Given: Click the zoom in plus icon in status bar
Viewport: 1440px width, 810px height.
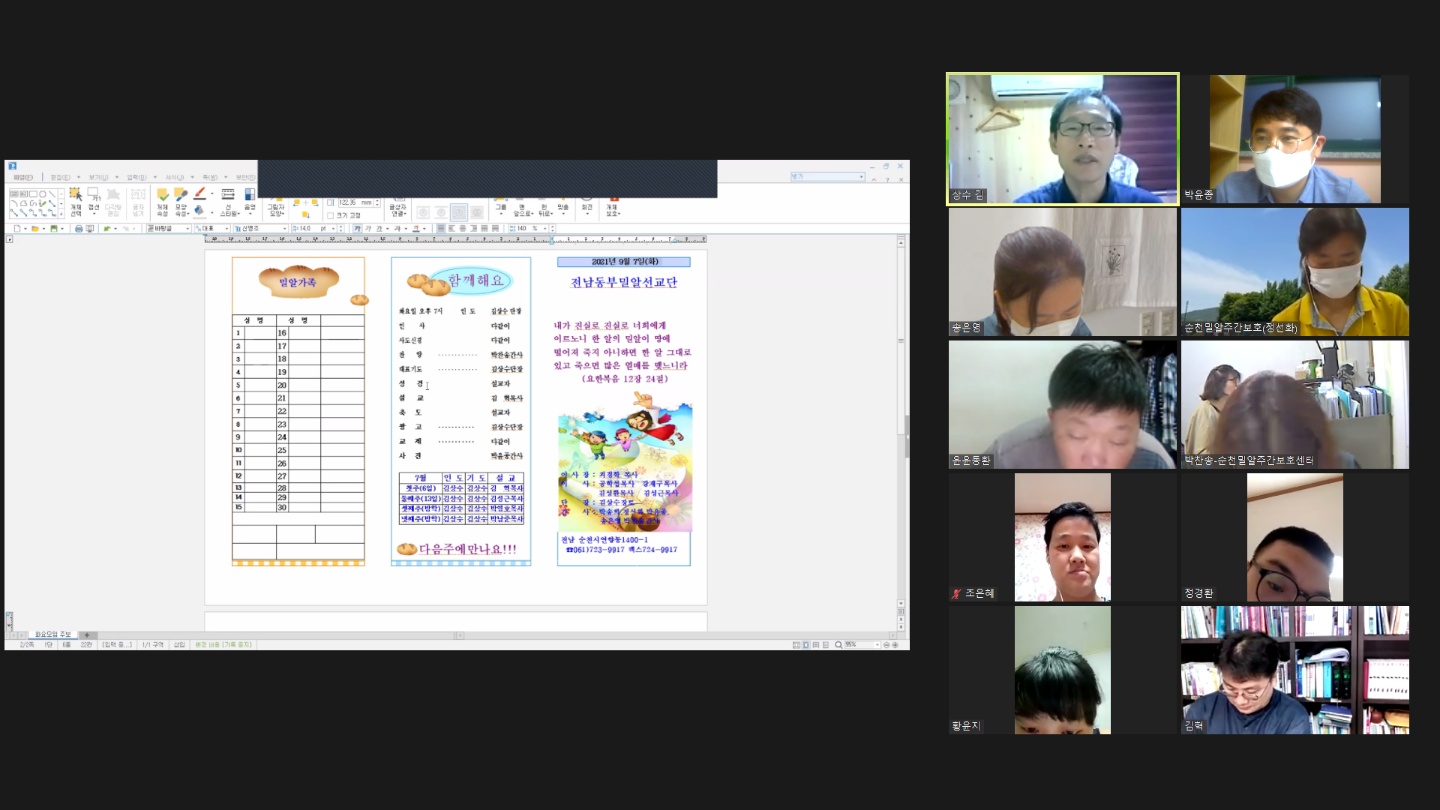Looking at the screenshot, I should pos(894,645).
